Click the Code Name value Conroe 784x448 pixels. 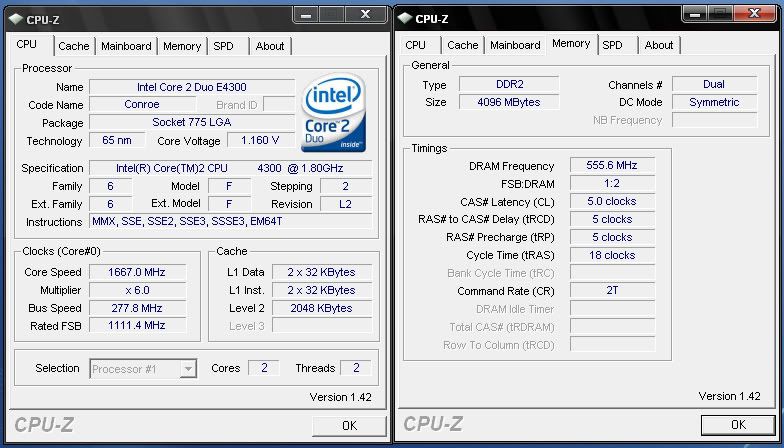click(x=142, y=104)
